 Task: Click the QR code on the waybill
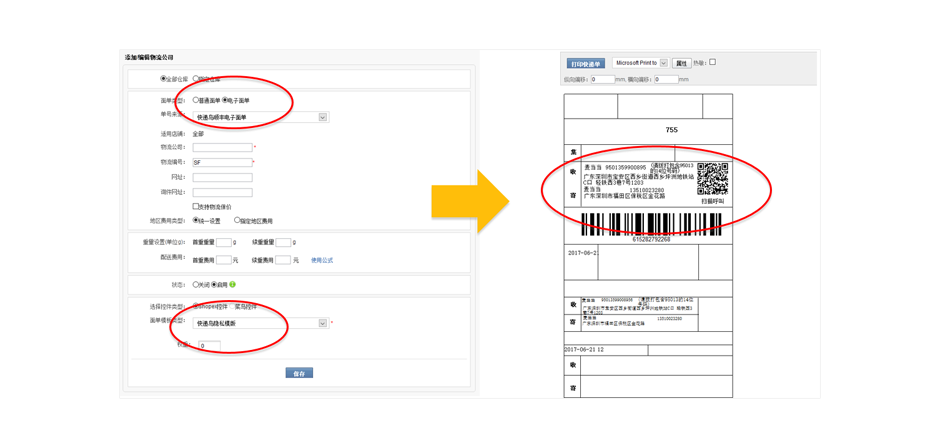tap(712, 180)
